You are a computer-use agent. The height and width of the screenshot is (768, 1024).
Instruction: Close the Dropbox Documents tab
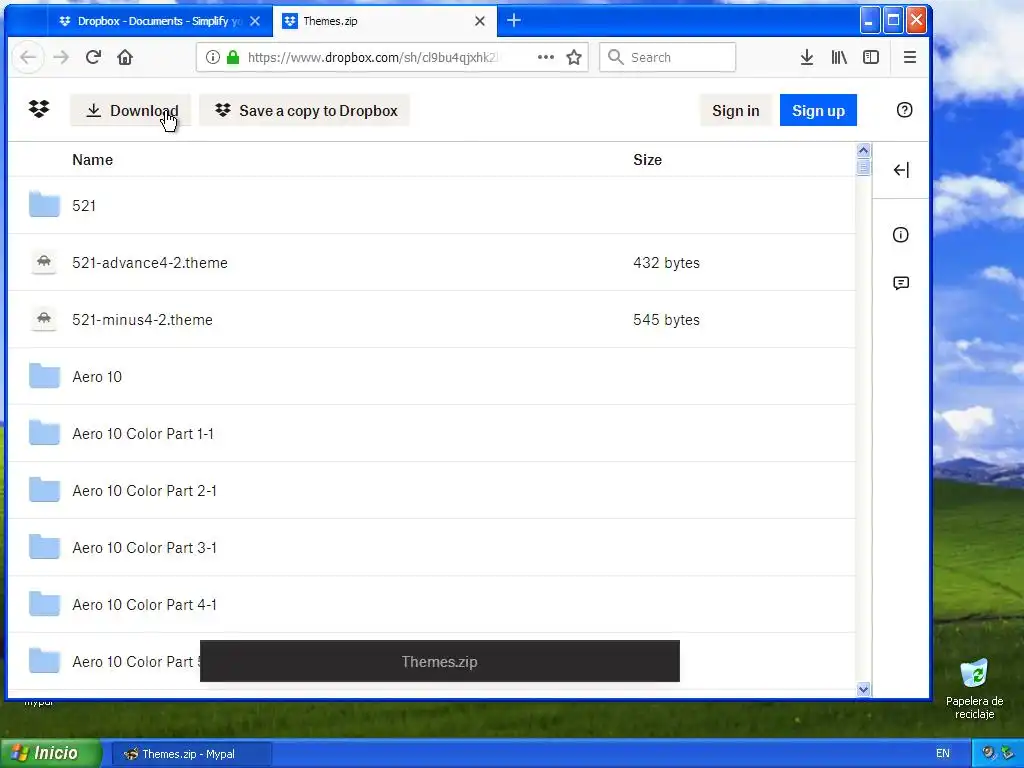[255, 21]
